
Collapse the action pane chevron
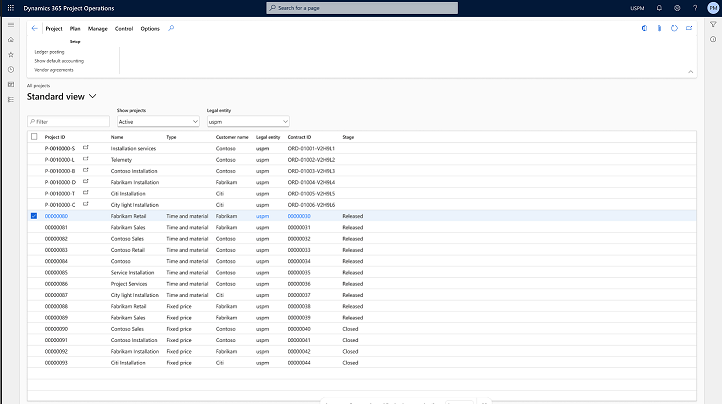(x=690, y=71)
